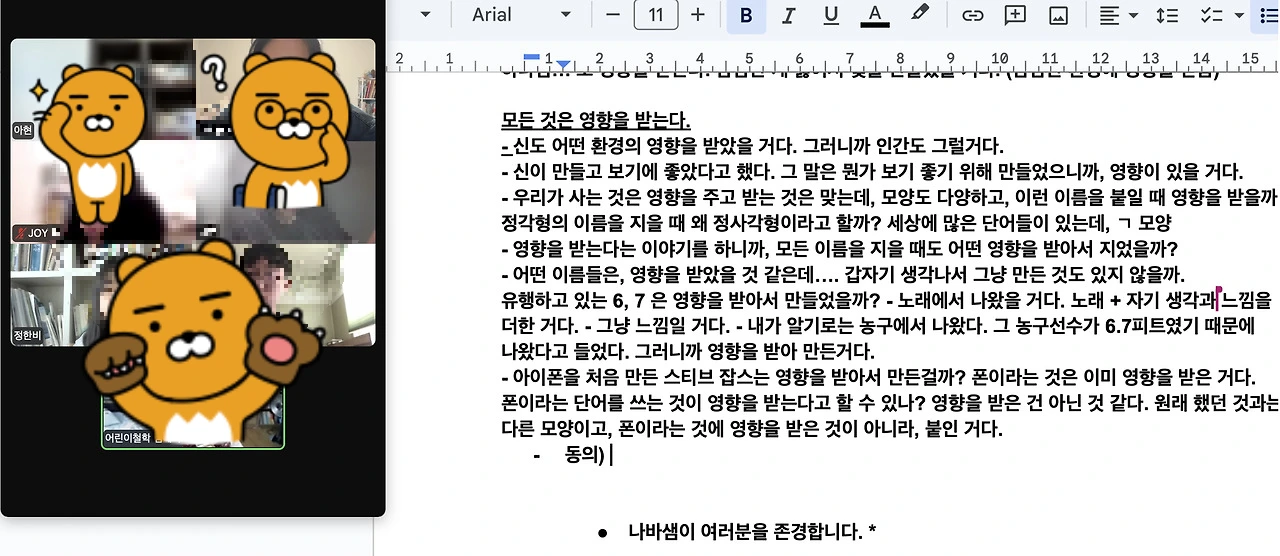Insert a checklist with the toolbar icon

1211,15
